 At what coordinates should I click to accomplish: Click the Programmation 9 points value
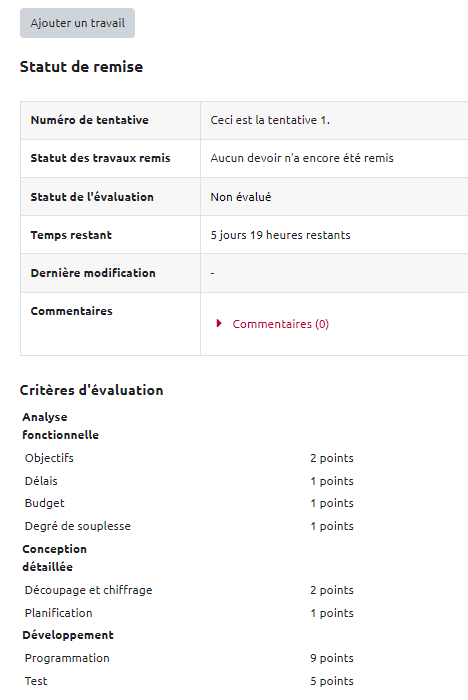(x=332, y=658)
